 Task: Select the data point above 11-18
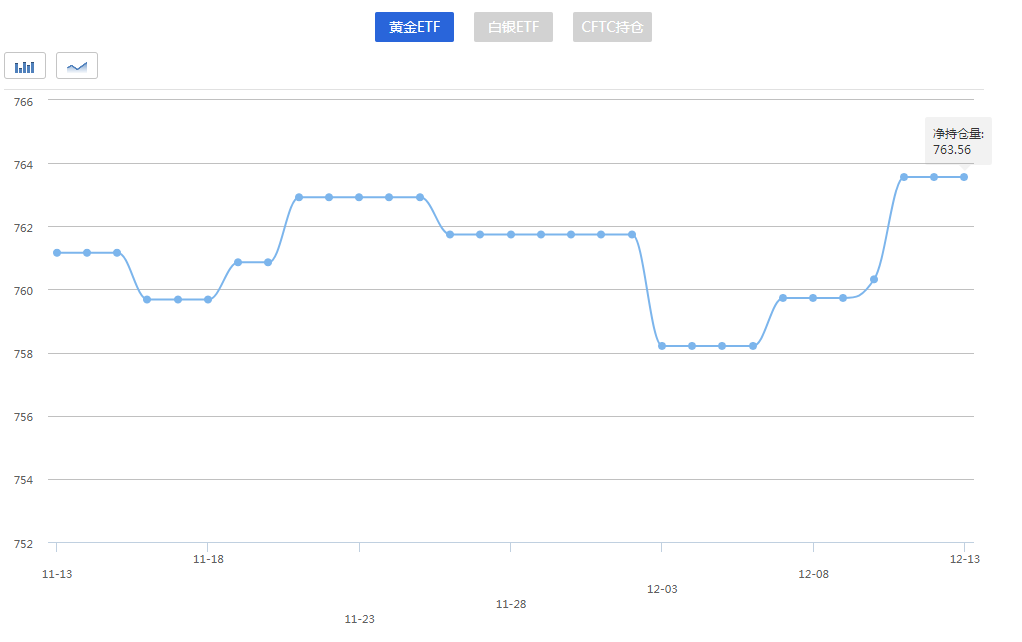coord(208,299)
